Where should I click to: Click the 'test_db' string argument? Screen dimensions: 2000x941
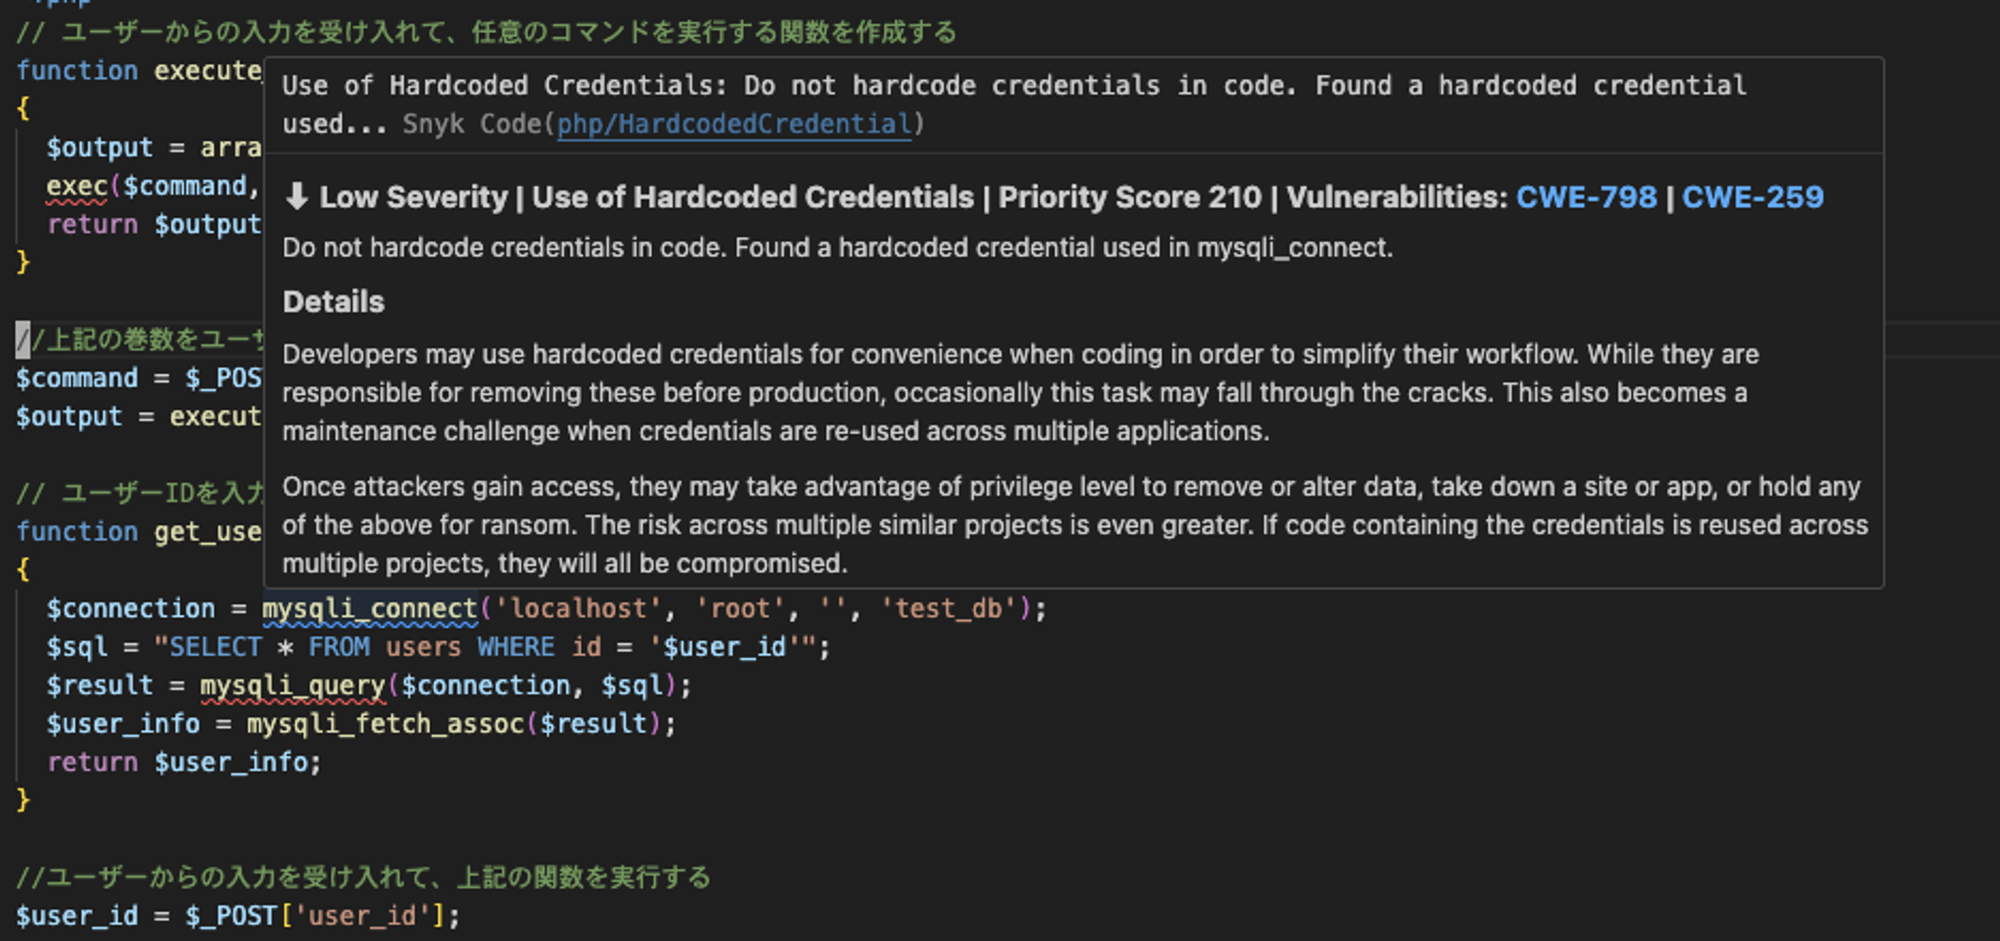click(x=947, y=609)
